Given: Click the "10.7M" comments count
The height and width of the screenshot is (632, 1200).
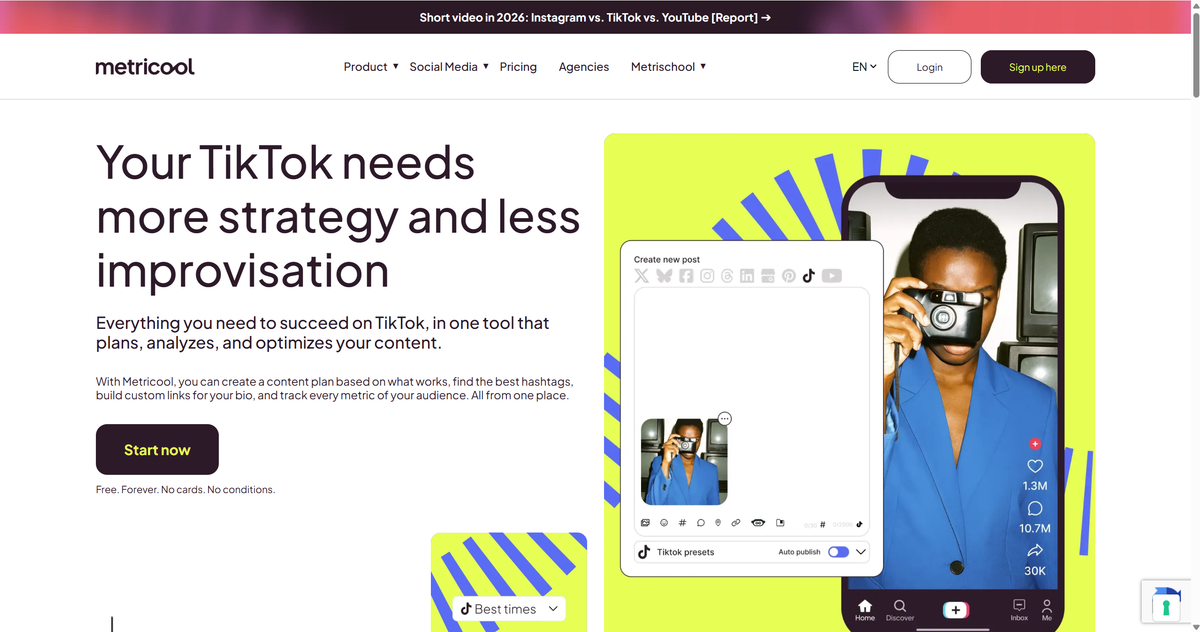Looking at the screenshot, I should tap(1035, 528).
